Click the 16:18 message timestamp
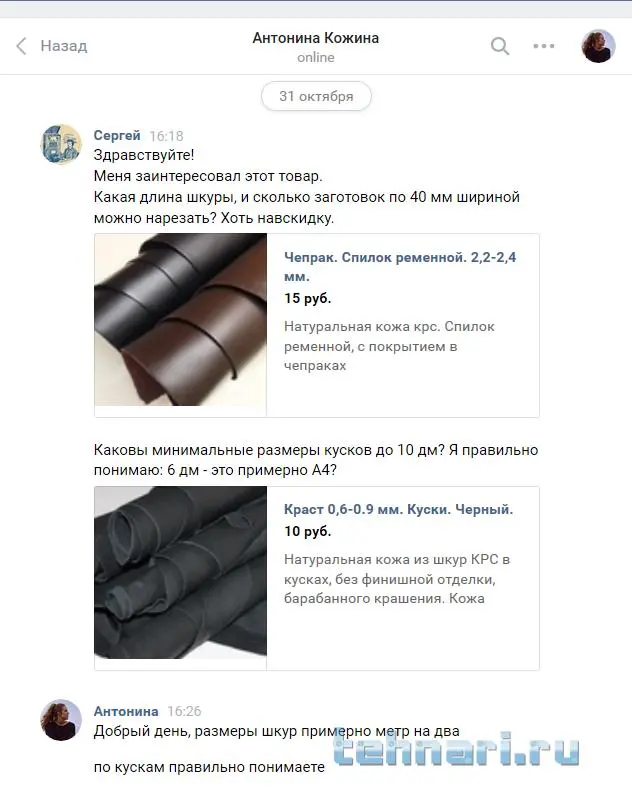The height and width of the screenshot is (798, 632). 166,136
